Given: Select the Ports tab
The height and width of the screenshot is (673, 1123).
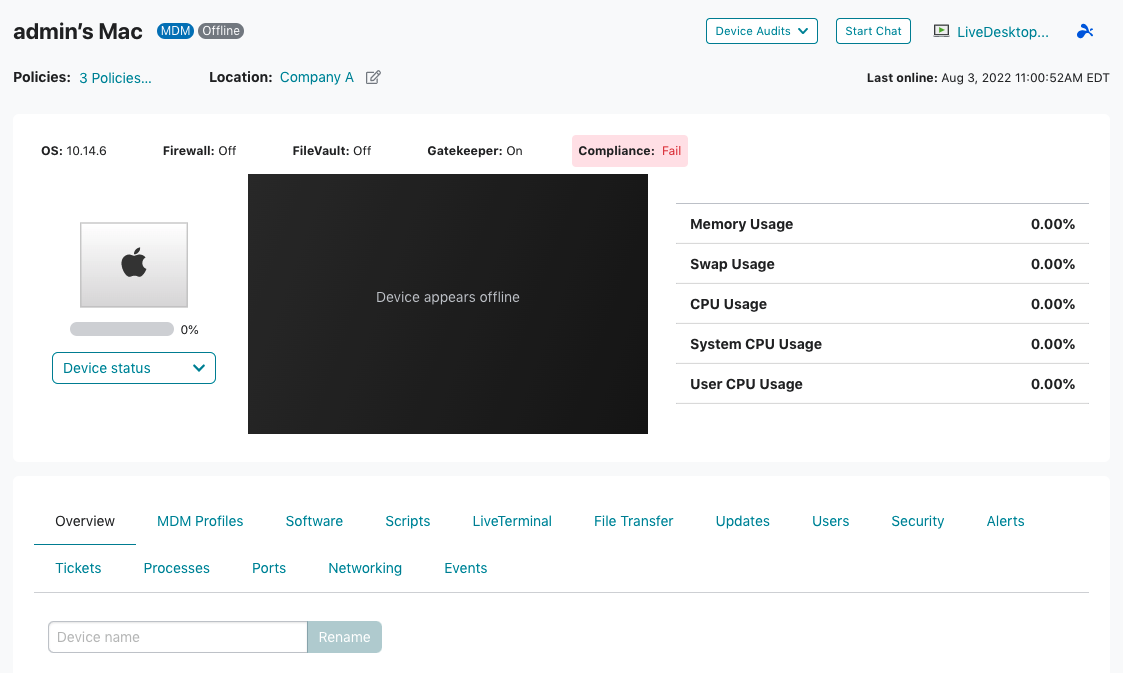Looking at the screenshot, I should pos(269,568).
